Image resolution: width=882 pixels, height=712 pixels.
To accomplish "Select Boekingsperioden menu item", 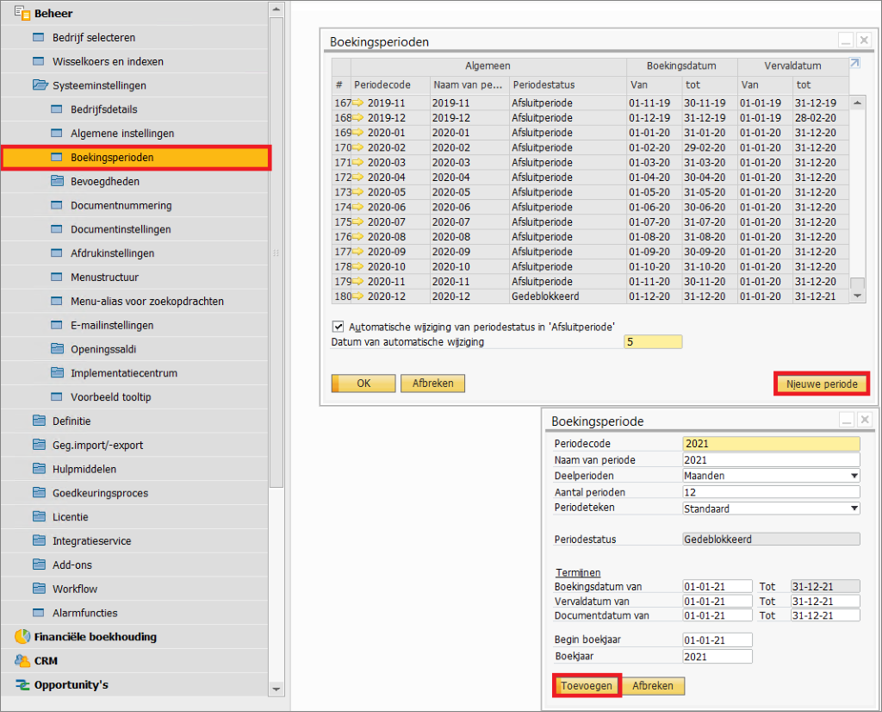I will [x=136, y=157].
